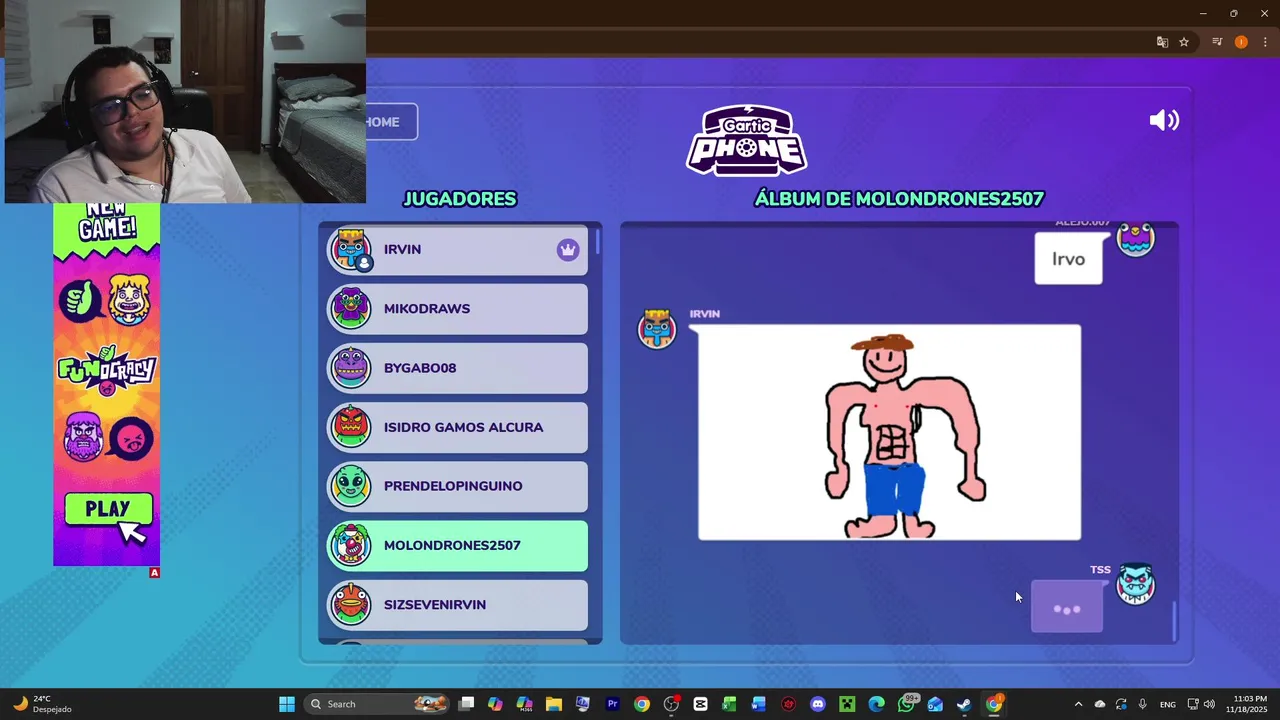Open Minecraft from taskbar
This screenshot has width=1280, height=720.
847,704
